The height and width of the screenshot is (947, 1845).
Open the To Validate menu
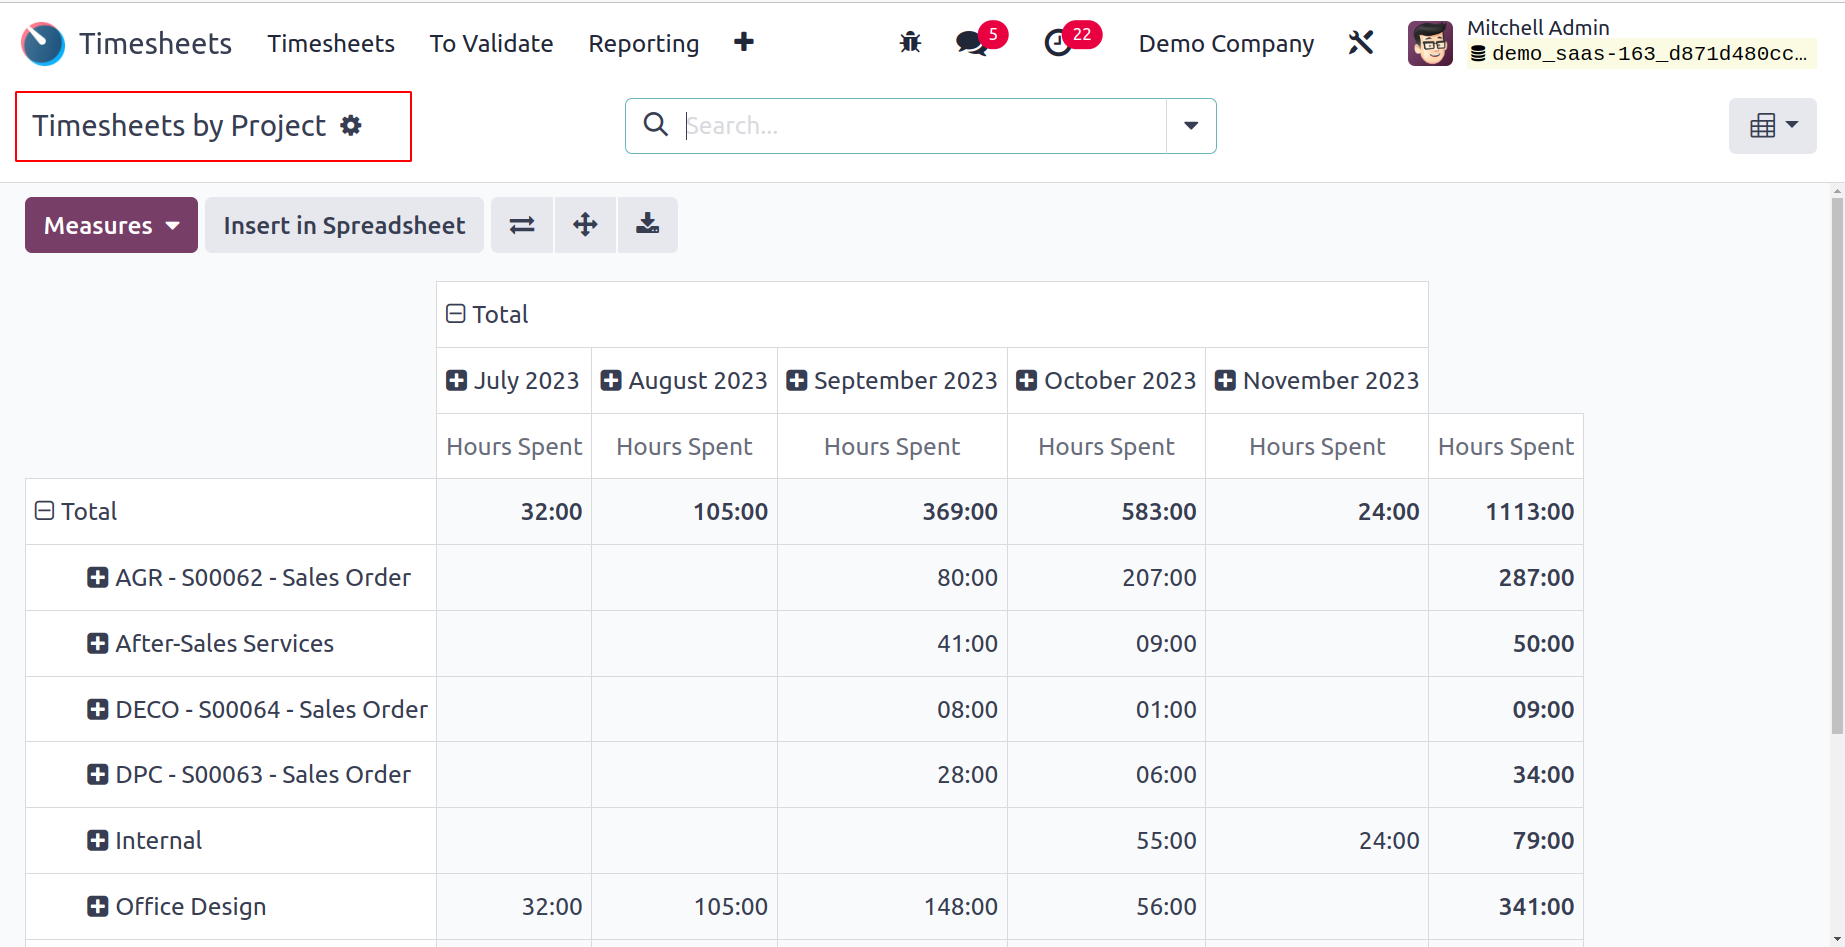tap(491, 43)
